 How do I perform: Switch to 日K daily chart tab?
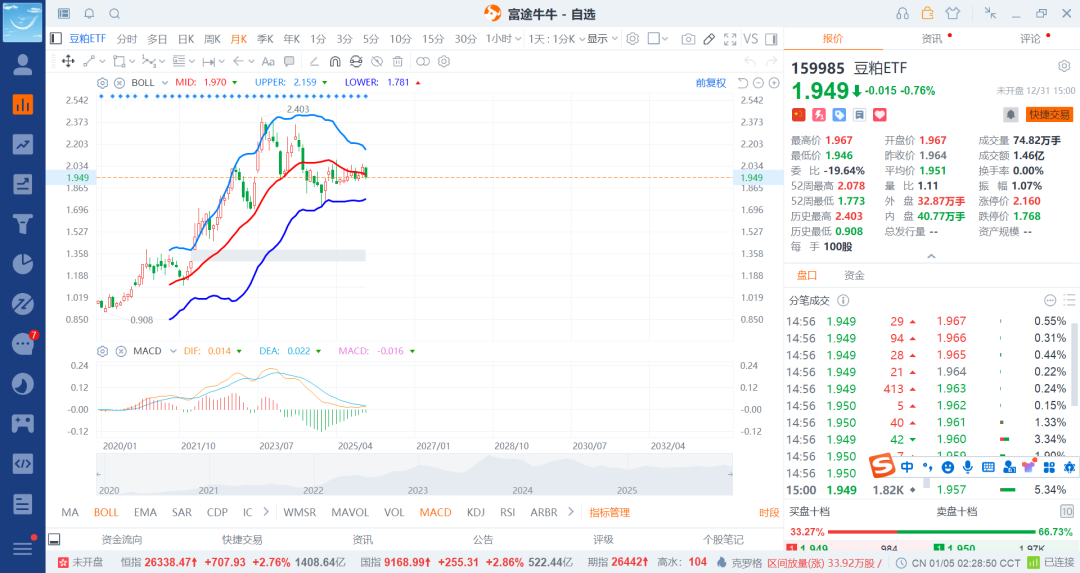[186, 39]
